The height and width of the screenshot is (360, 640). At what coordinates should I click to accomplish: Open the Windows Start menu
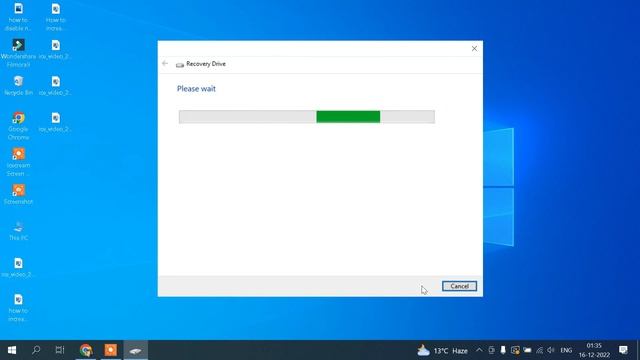pyautogui.click(x=12, y=350)
